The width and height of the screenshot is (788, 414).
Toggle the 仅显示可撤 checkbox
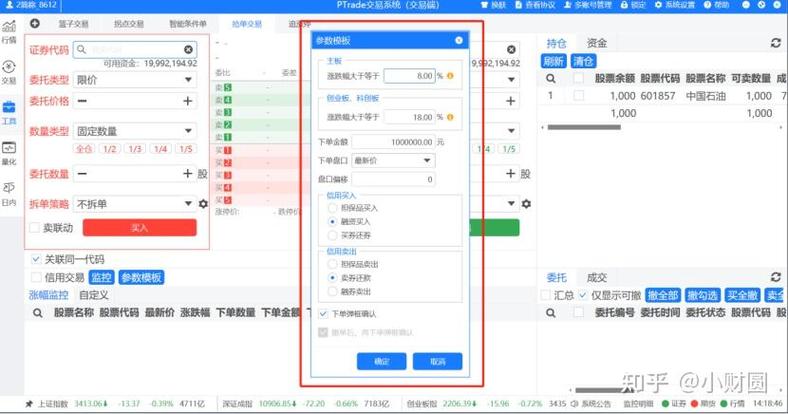[x=582, y=295]
